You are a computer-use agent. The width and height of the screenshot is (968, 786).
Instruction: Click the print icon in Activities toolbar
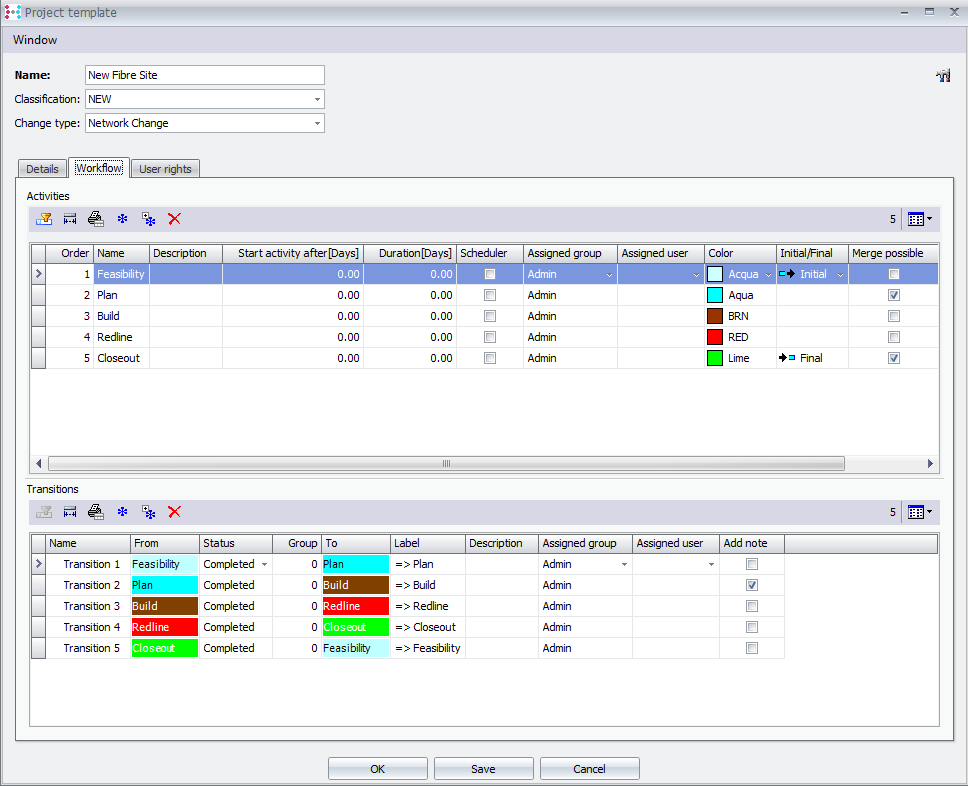tap(96, 219)
